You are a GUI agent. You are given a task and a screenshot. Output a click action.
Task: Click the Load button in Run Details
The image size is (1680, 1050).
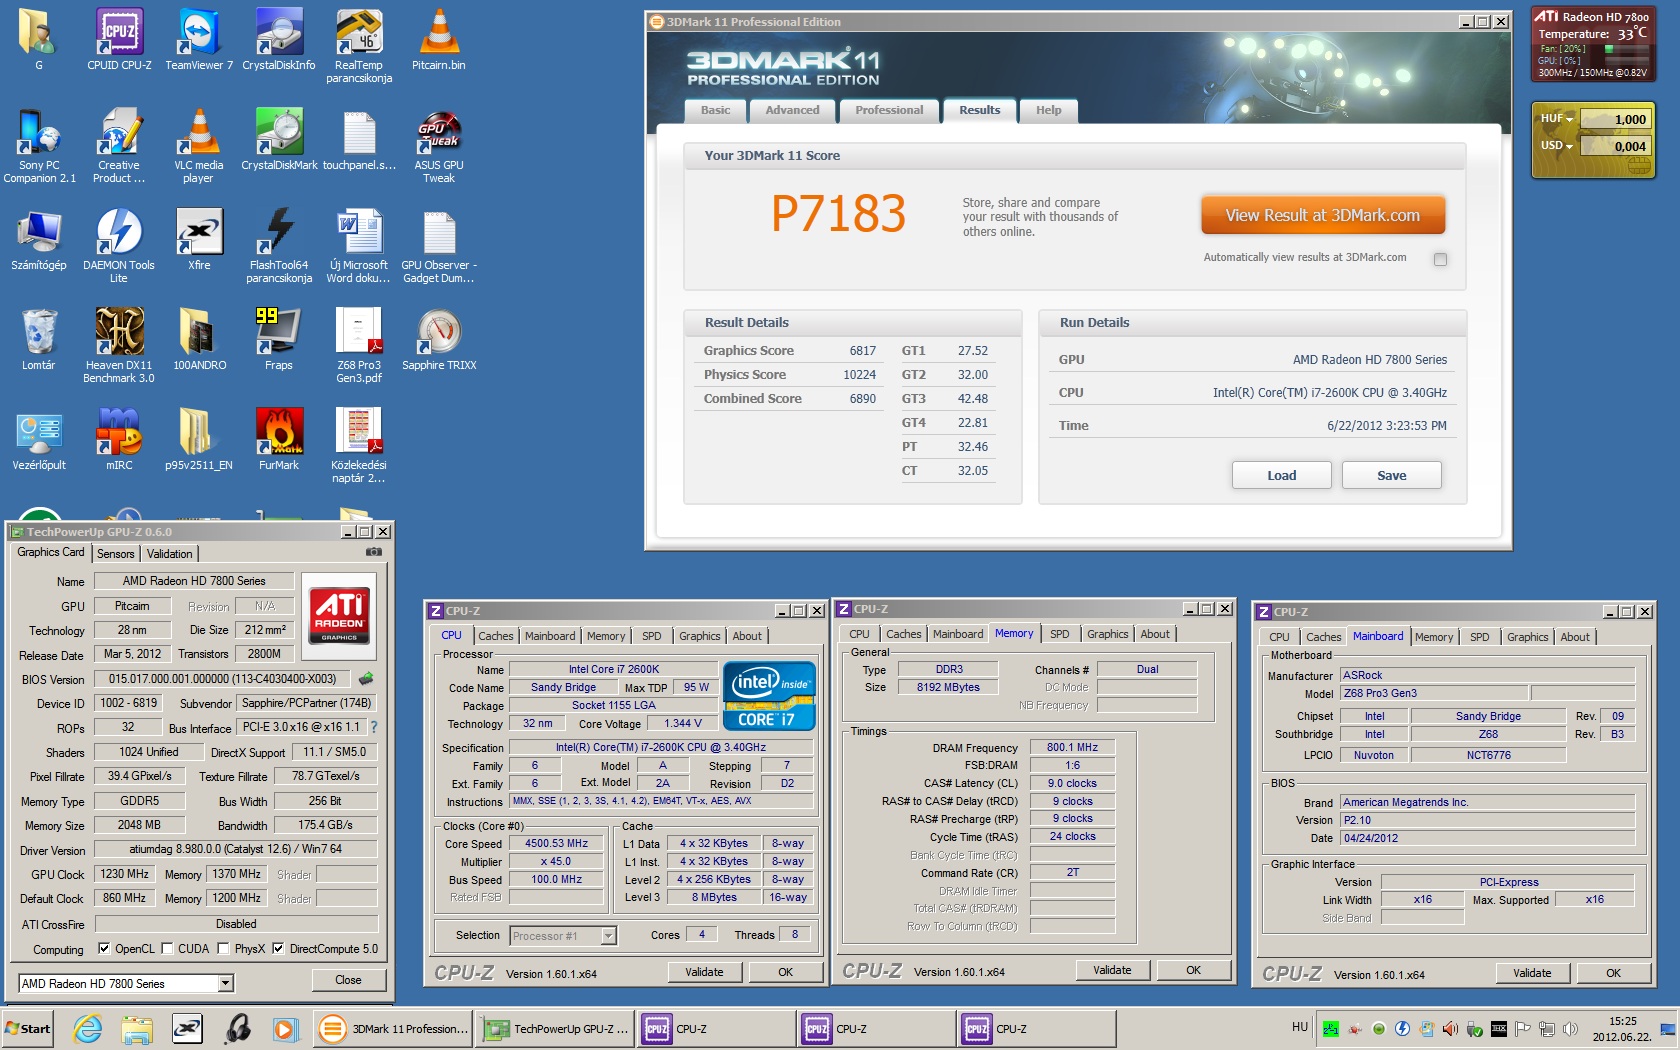point(1281,475)
